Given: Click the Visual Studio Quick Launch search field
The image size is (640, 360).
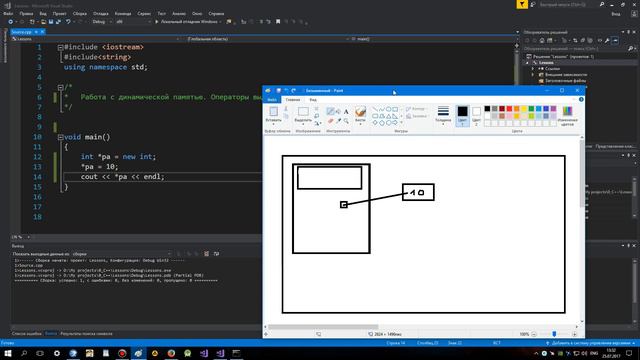Looking at the screenshot, I should (x=568, y=4).
